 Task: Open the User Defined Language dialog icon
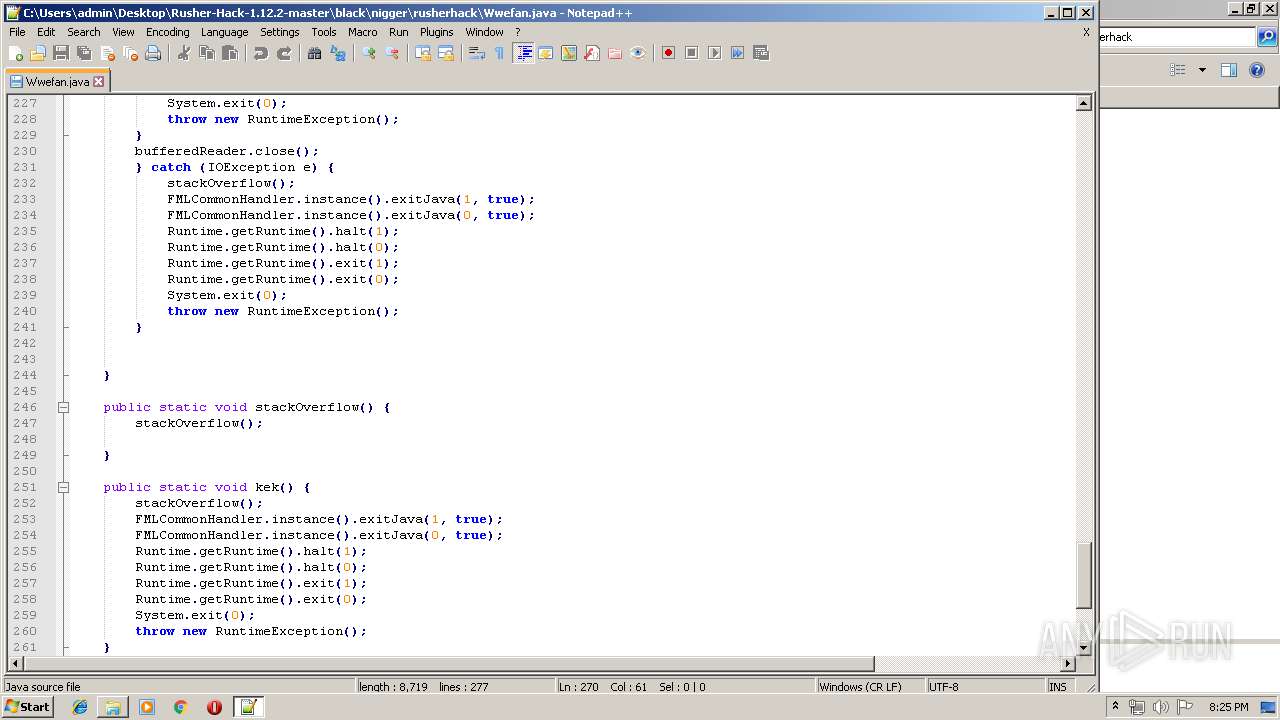click(x=546, y=53)
